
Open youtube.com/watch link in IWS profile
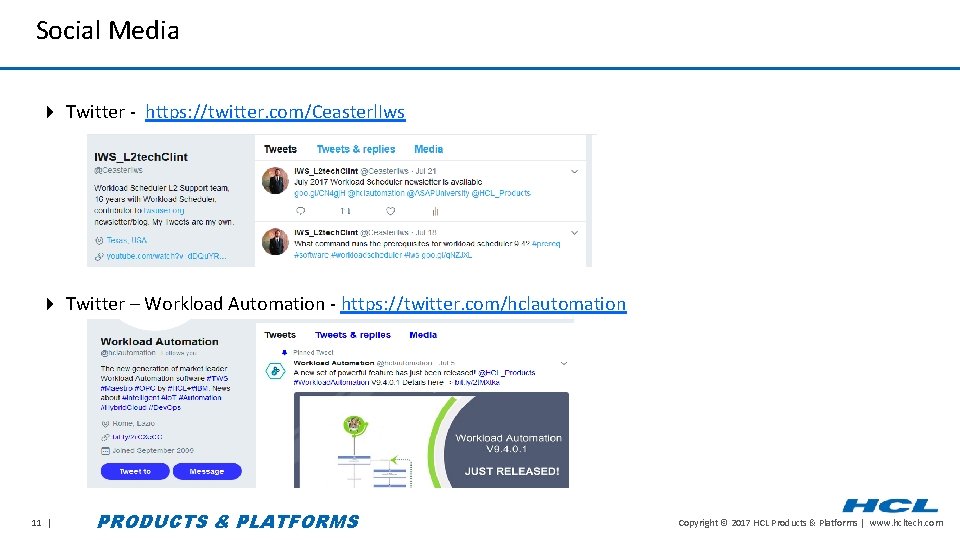pyautogui.click(x=167, y=256)
